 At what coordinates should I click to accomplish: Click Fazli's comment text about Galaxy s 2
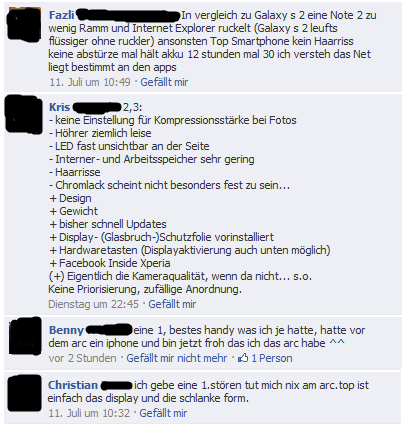212,41
